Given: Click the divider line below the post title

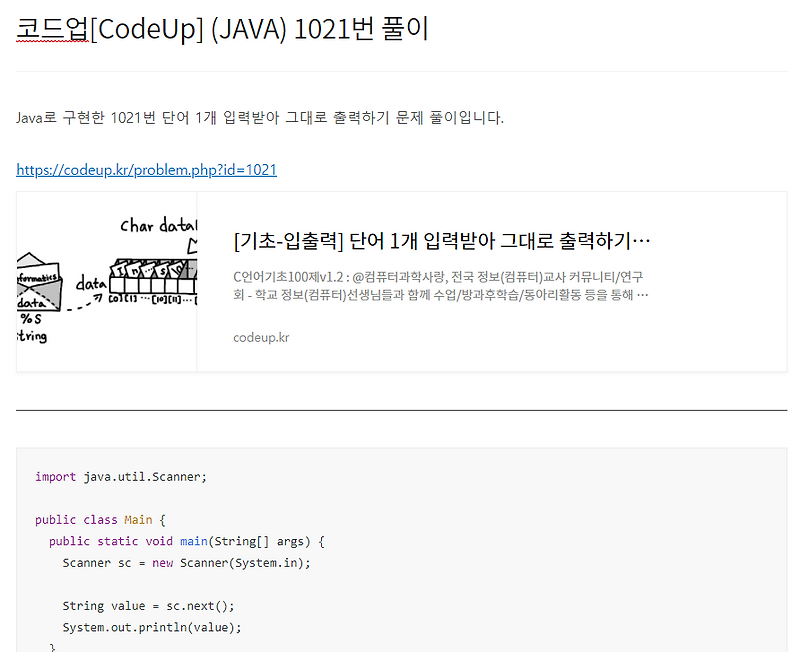Looking at the screenshot, I should pos(400,72).
